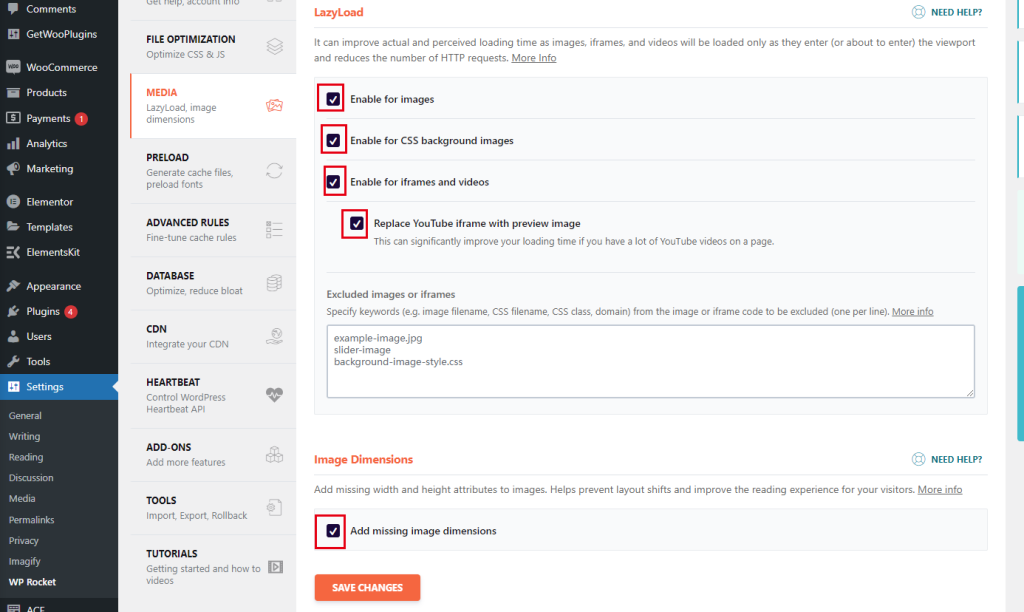Click inside Excluded images or iframes textarea
This screenshot has width=1024, height=612.
[x=650, y=361]
